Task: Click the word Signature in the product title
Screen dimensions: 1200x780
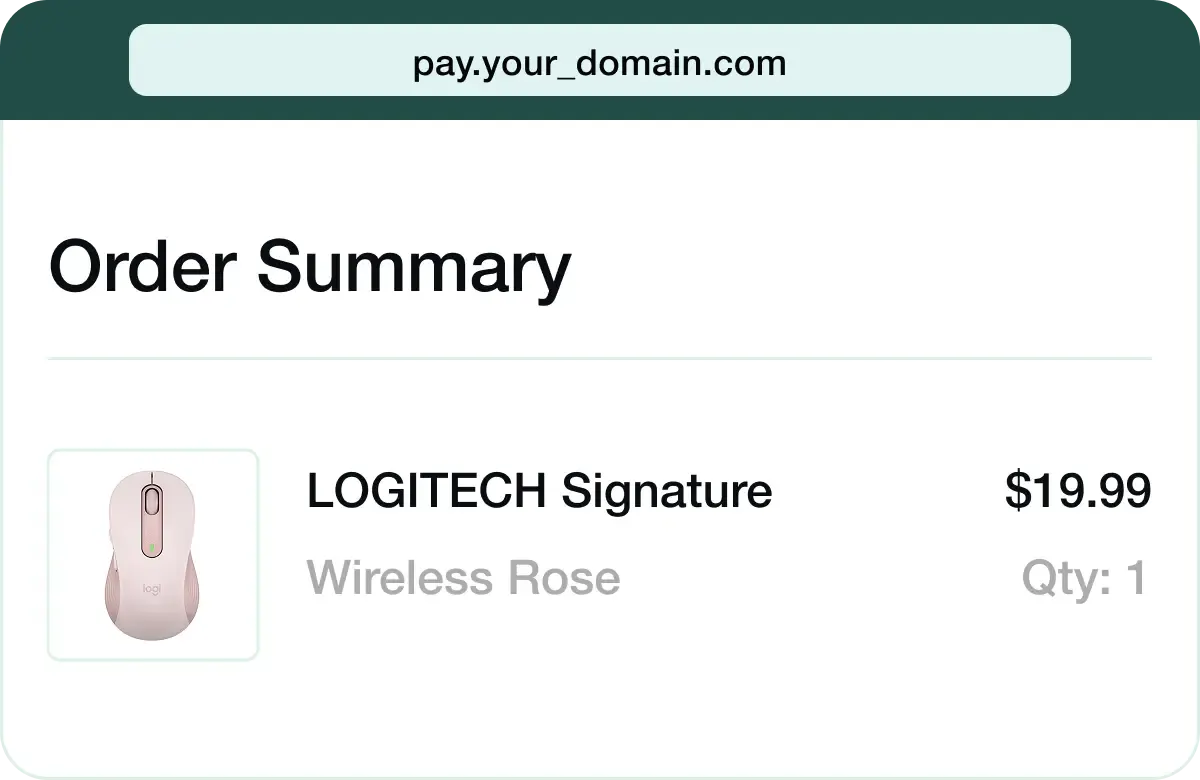Action: (666, 491)
